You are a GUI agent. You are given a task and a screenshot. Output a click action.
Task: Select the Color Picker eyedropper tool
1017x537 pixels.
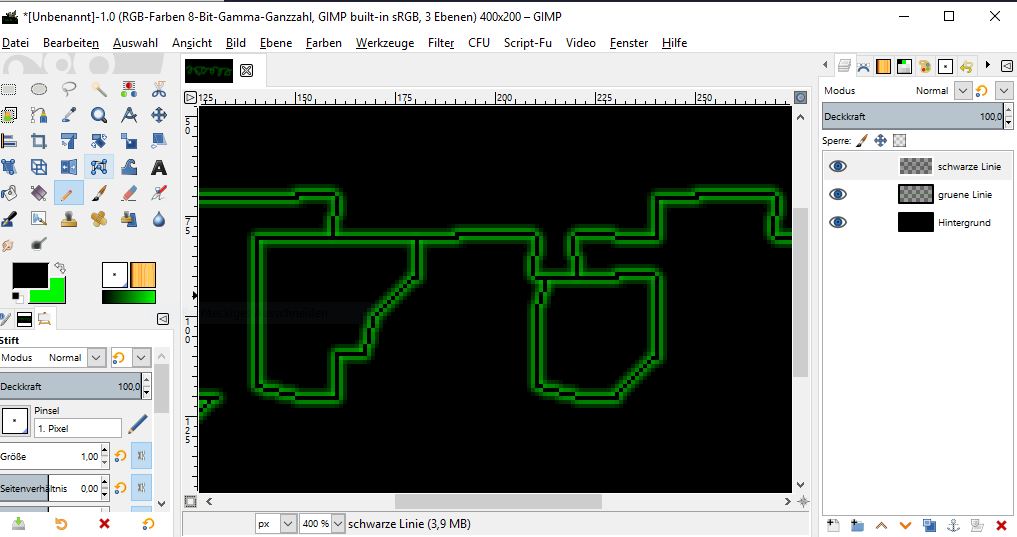69,115
